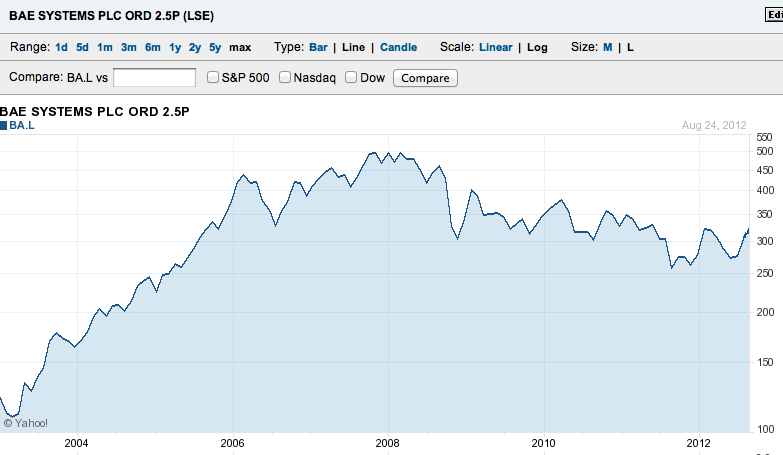
Task: Choose Linear scale
Action: tap(496, 47)
